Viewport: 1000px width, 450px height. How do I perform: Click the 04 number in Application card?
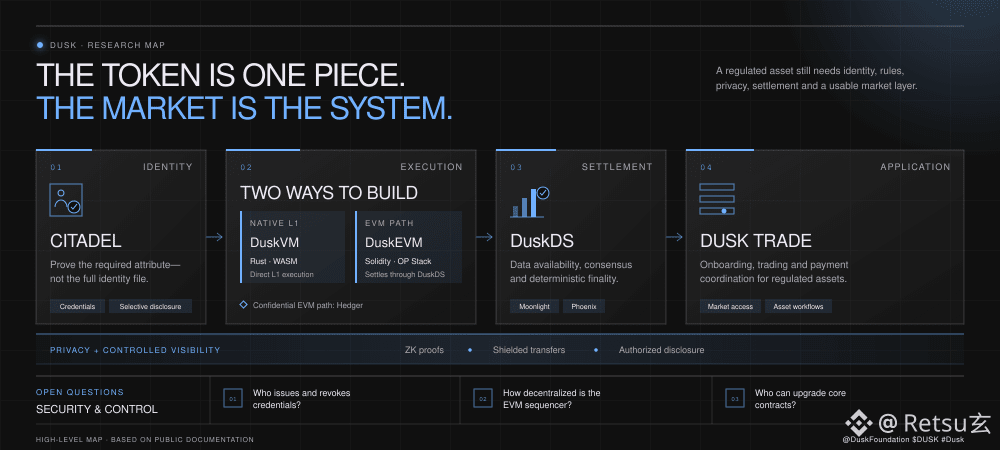(x=706, y=168)
